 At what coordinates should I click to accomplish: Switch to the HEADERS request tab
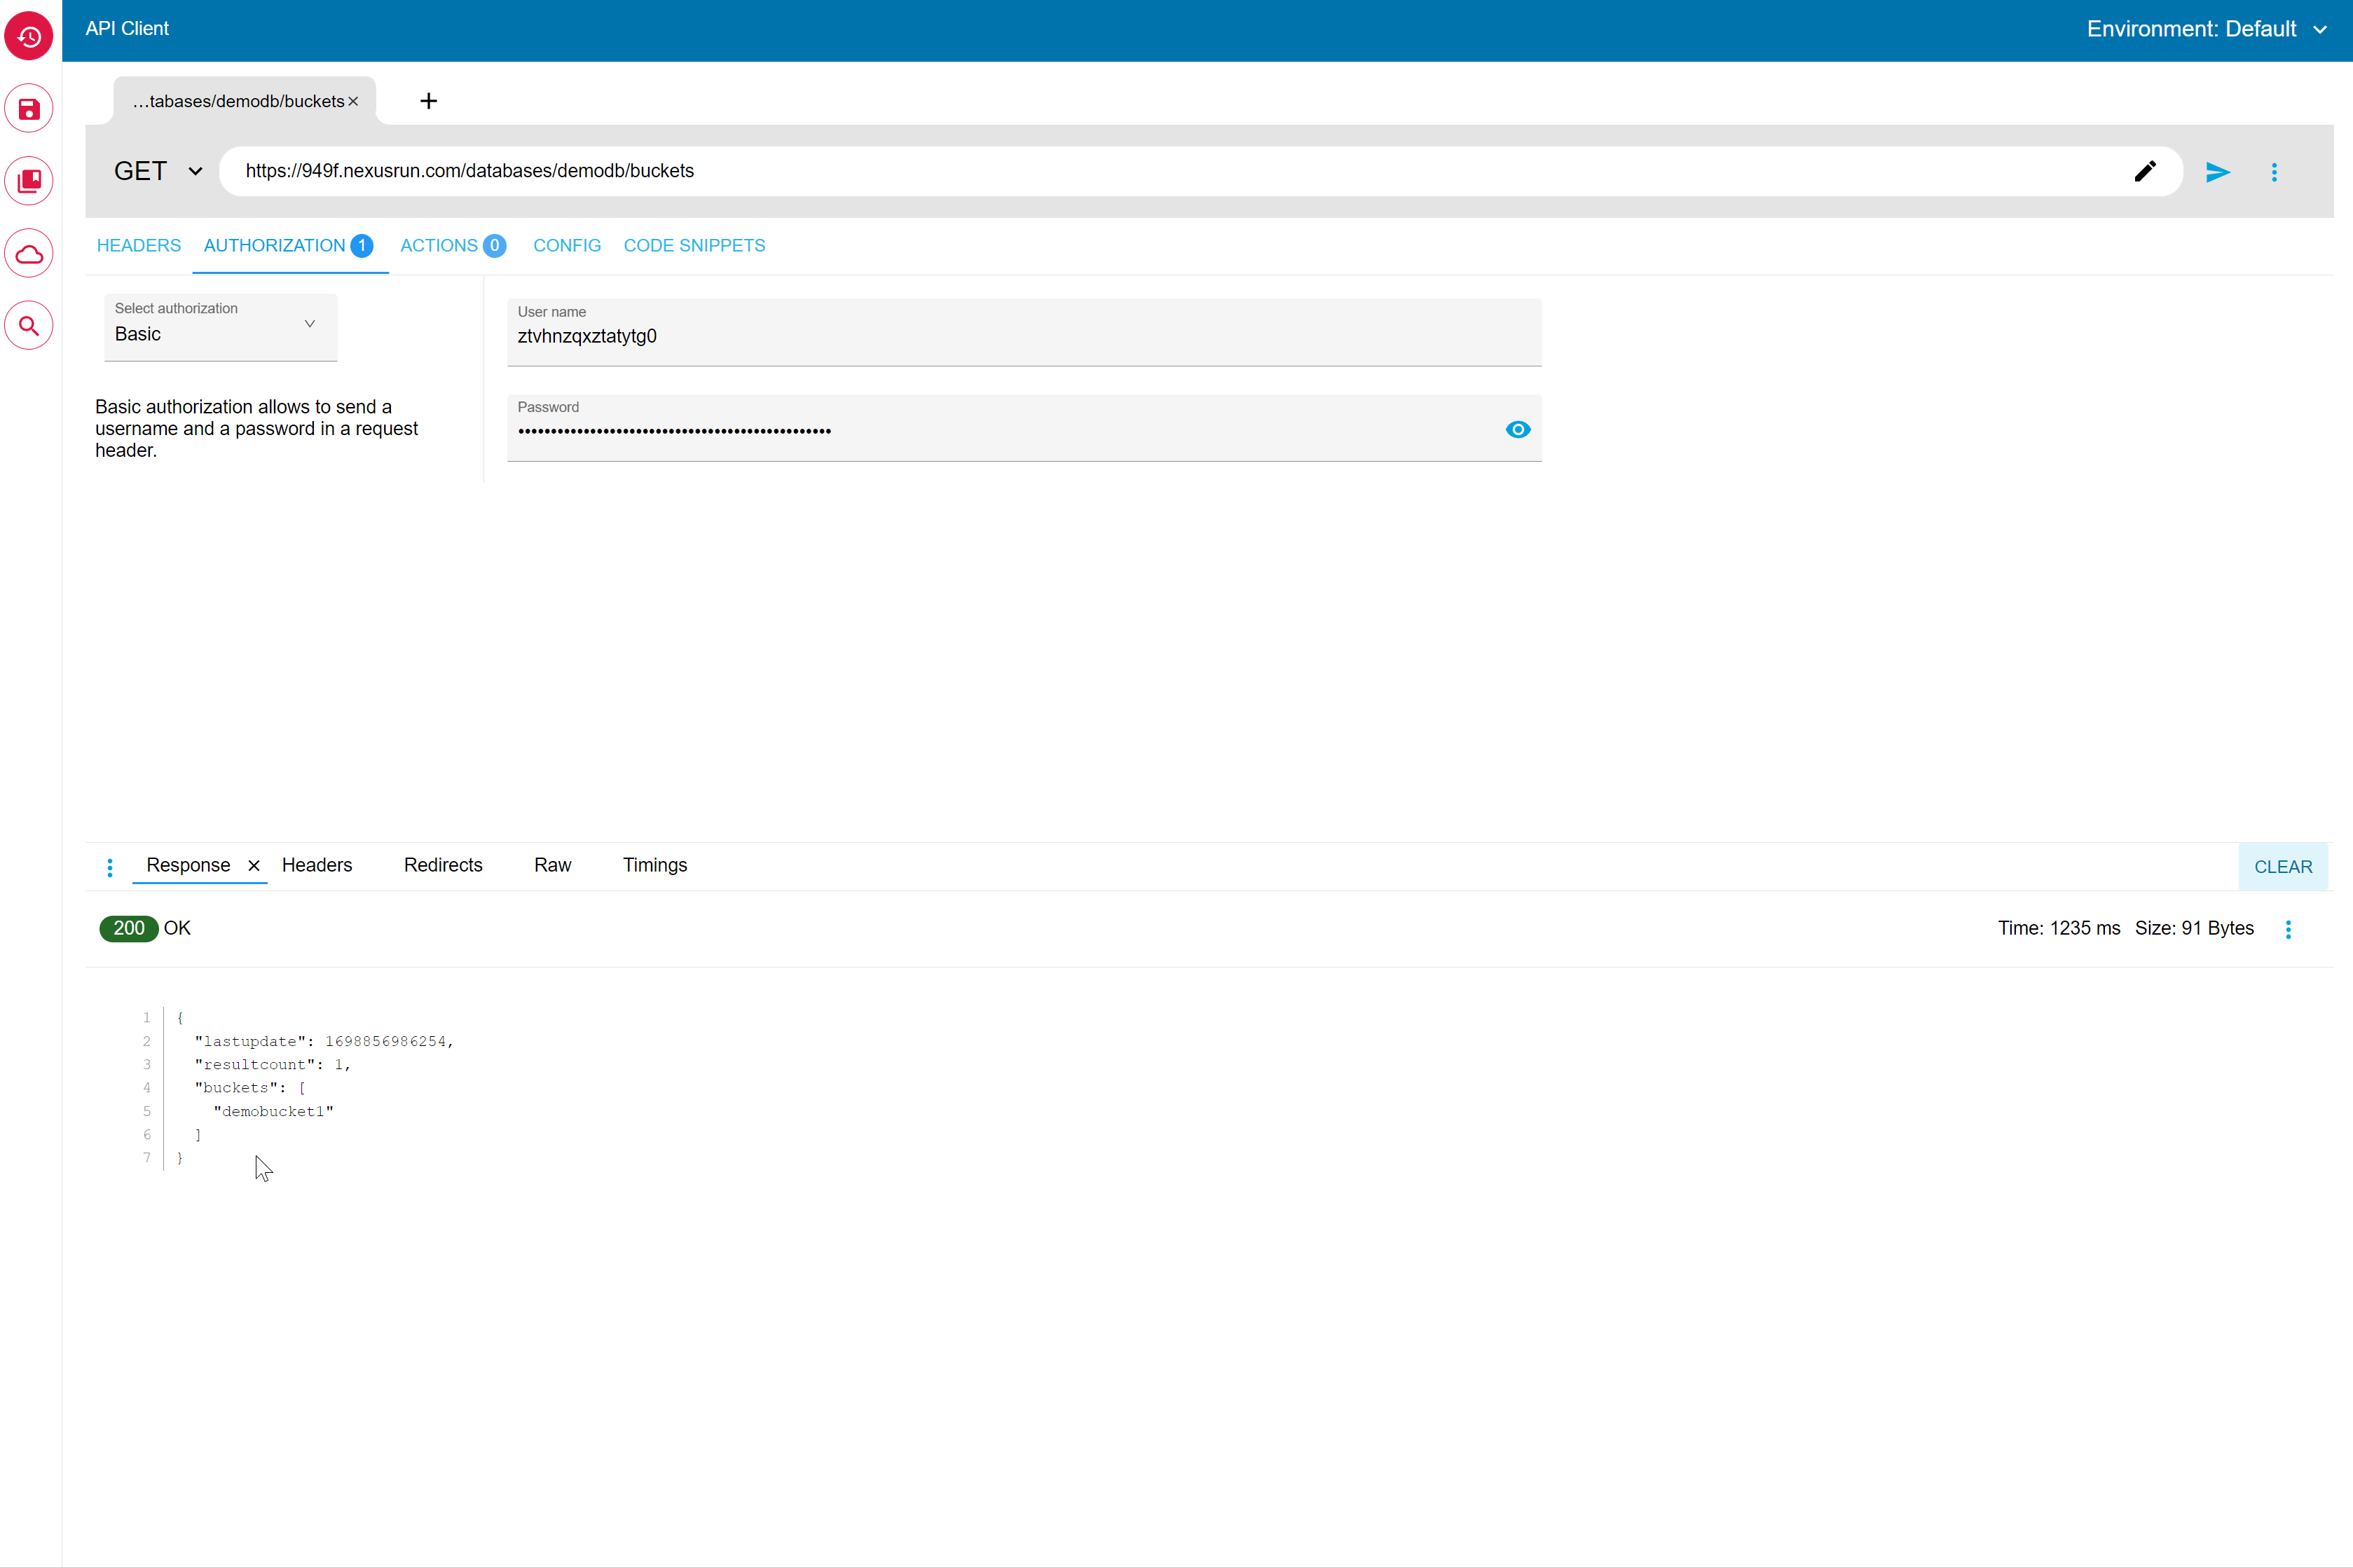pos(139,245)
